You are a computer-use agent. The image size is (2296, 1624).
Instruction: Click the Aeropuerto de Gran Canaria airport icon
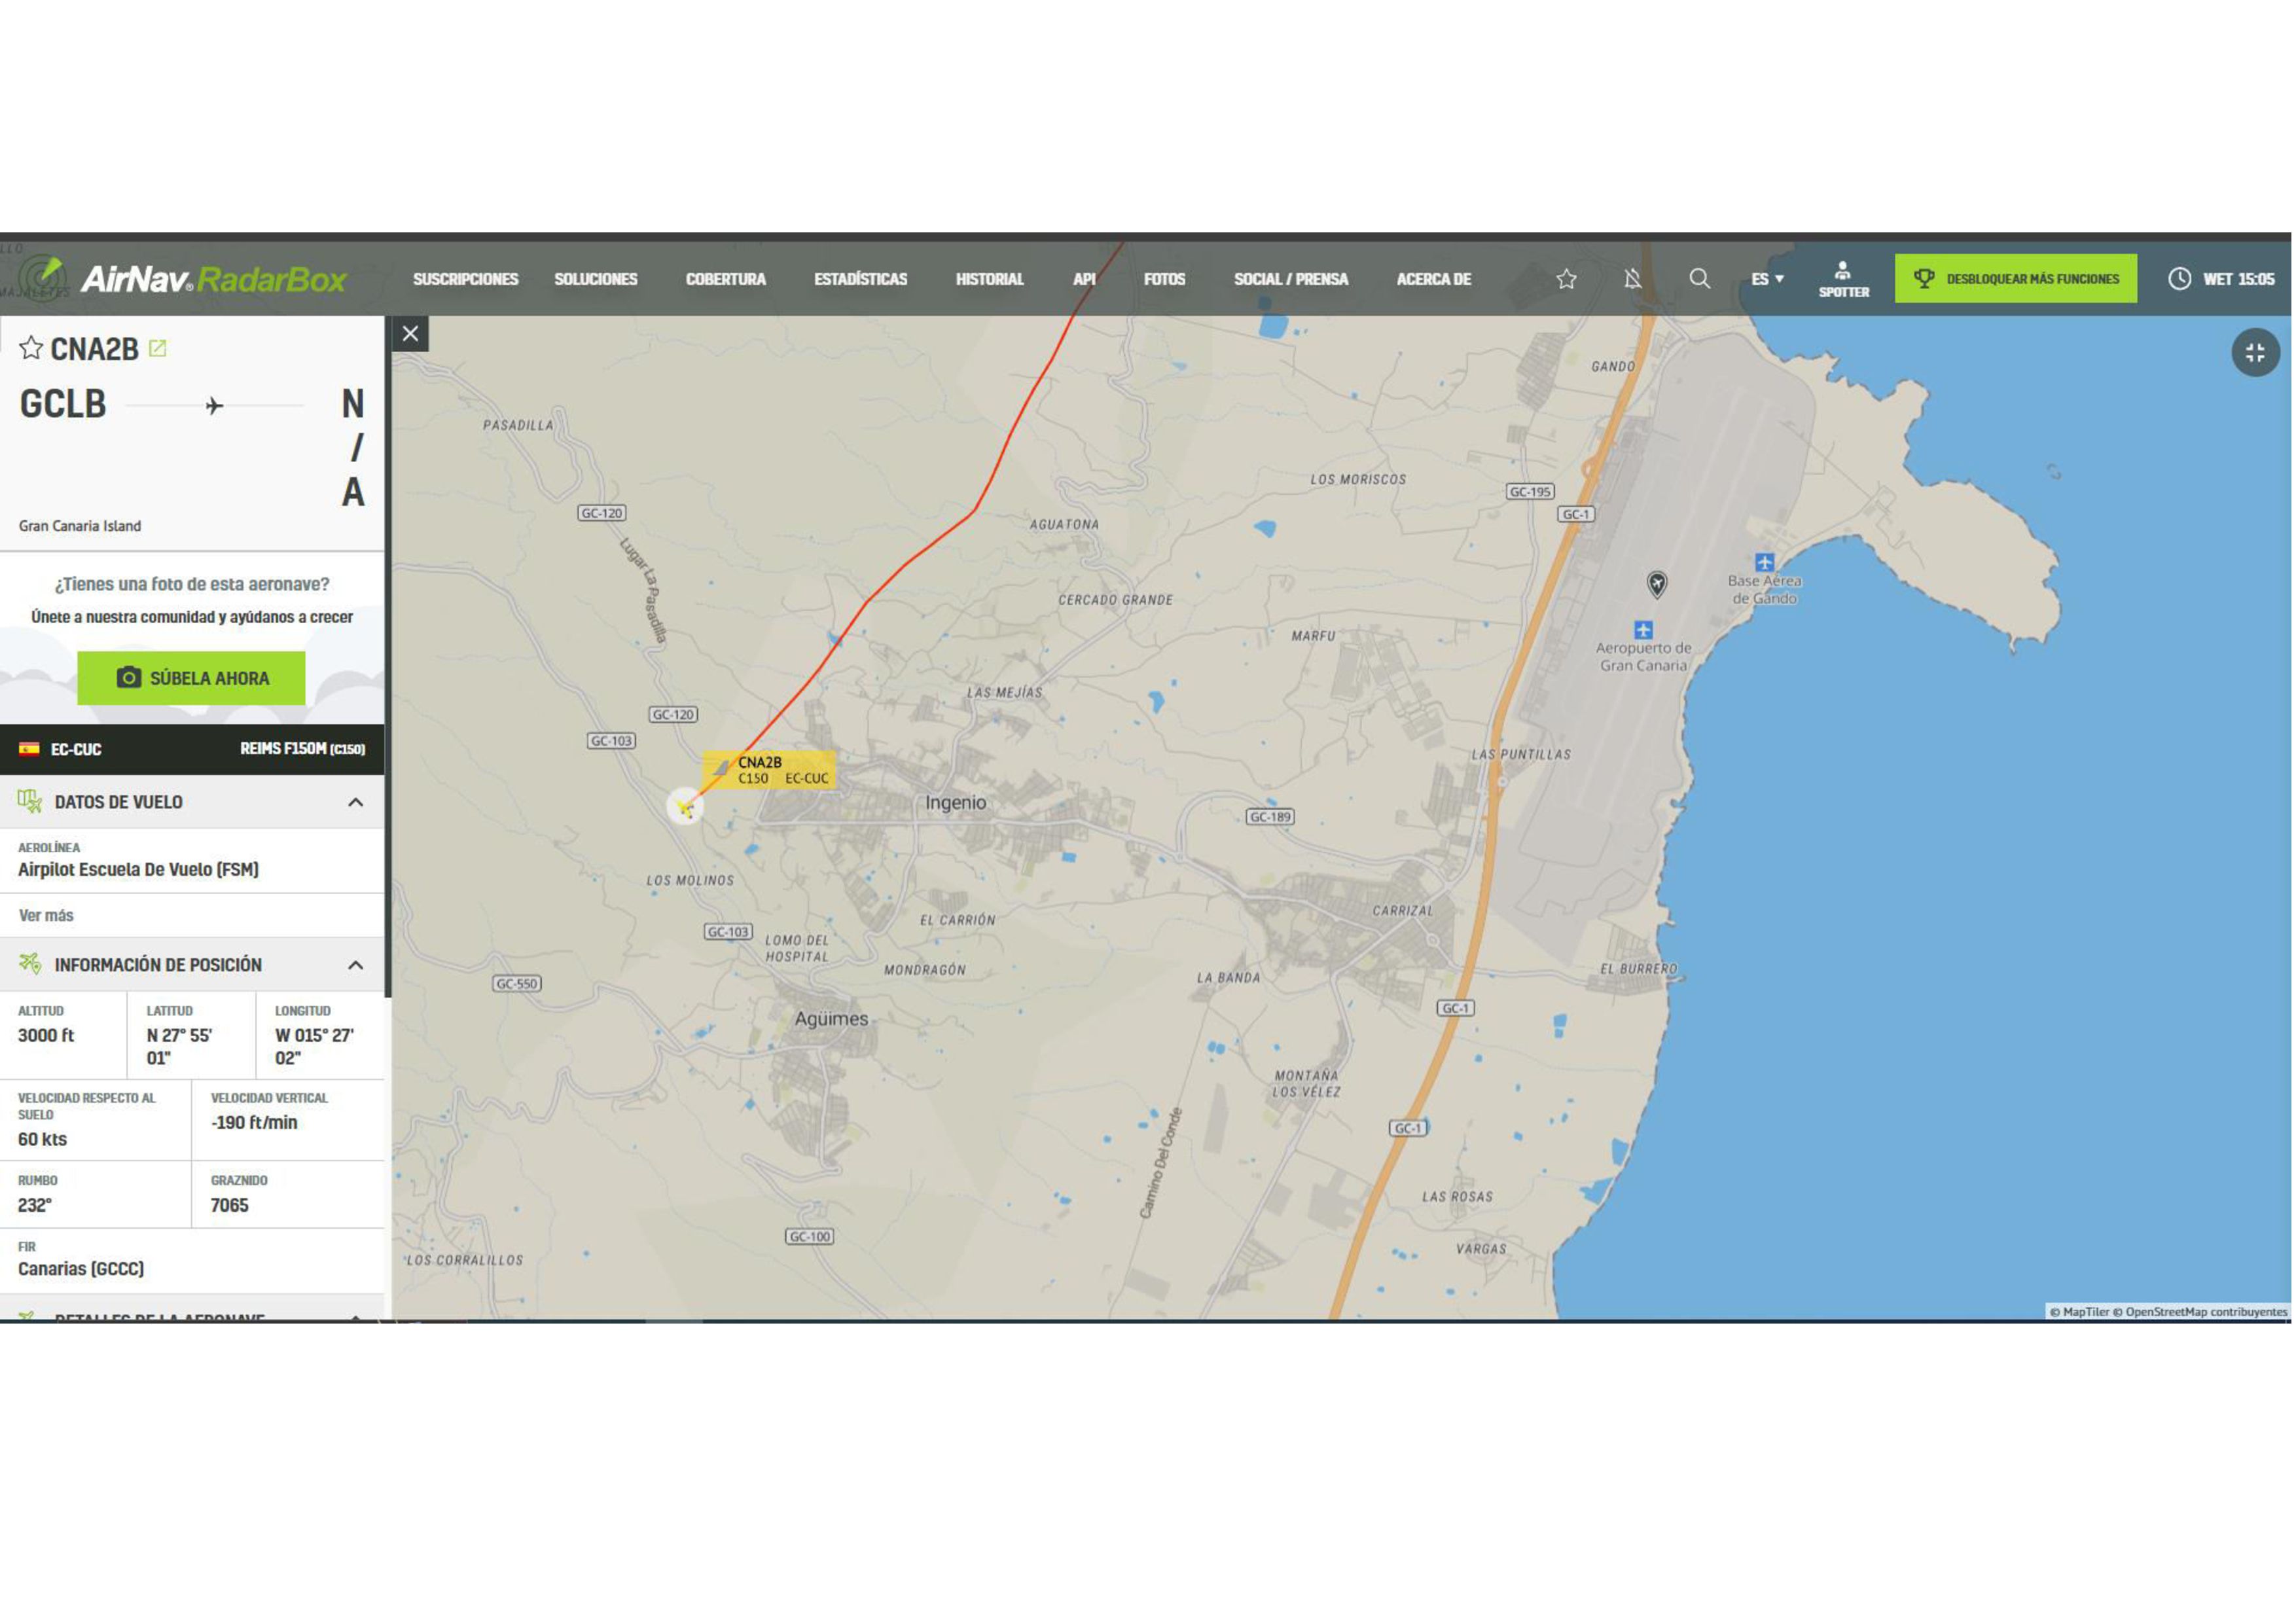click(x=1643, y=630)
